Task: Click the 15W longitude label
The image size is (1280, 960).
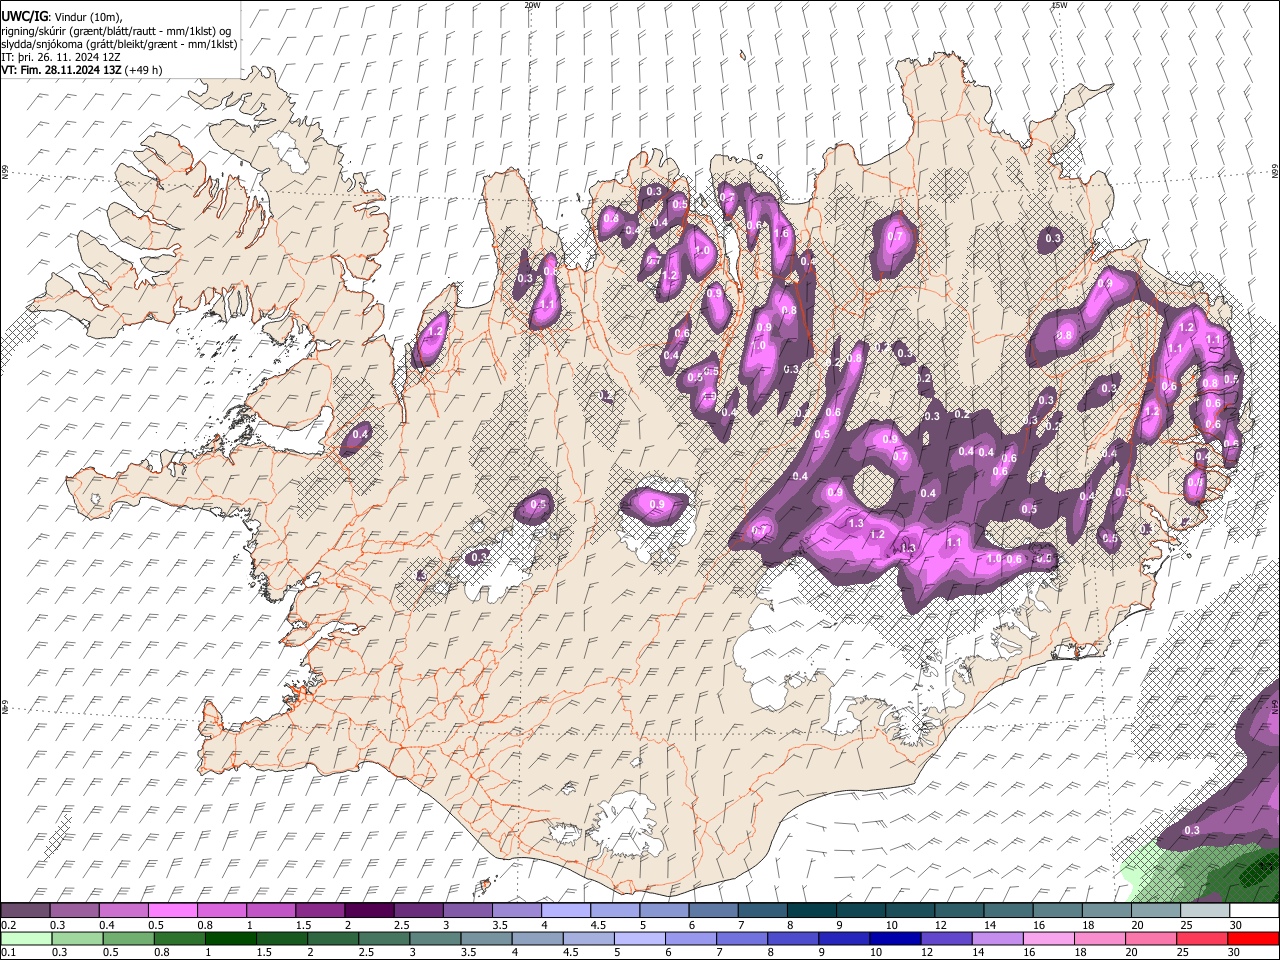Action: point(1059,5)
